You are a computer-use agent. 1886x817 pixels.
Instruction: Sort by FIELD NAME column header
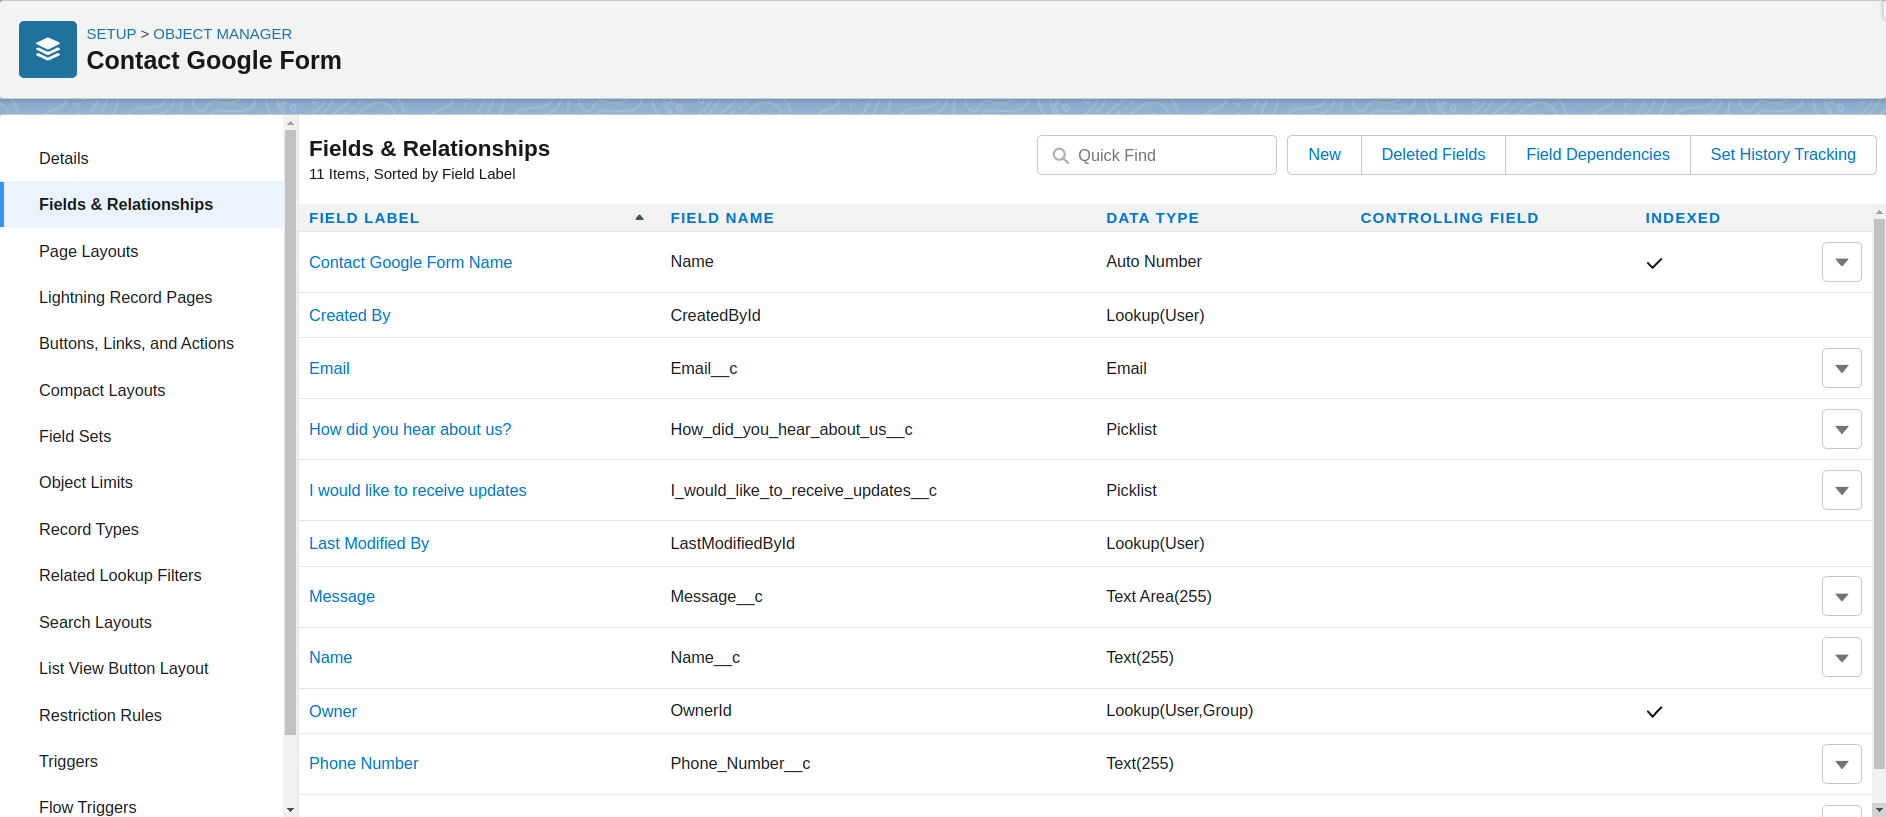click(722, 218)
